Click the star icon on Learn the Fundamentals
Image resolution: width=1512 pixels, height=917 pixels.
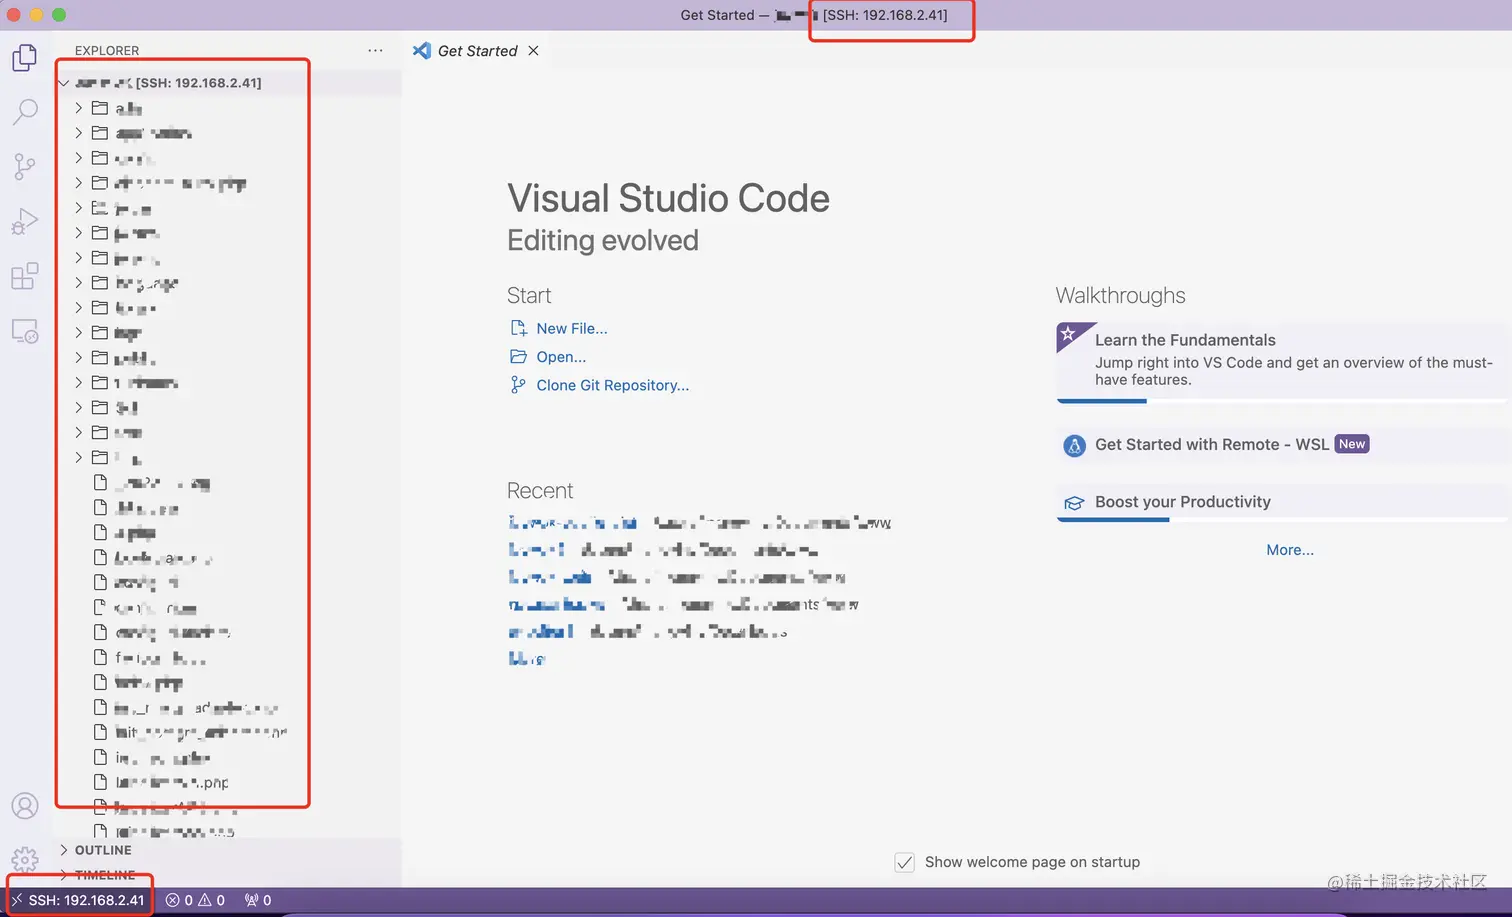tap(1068, 334)
